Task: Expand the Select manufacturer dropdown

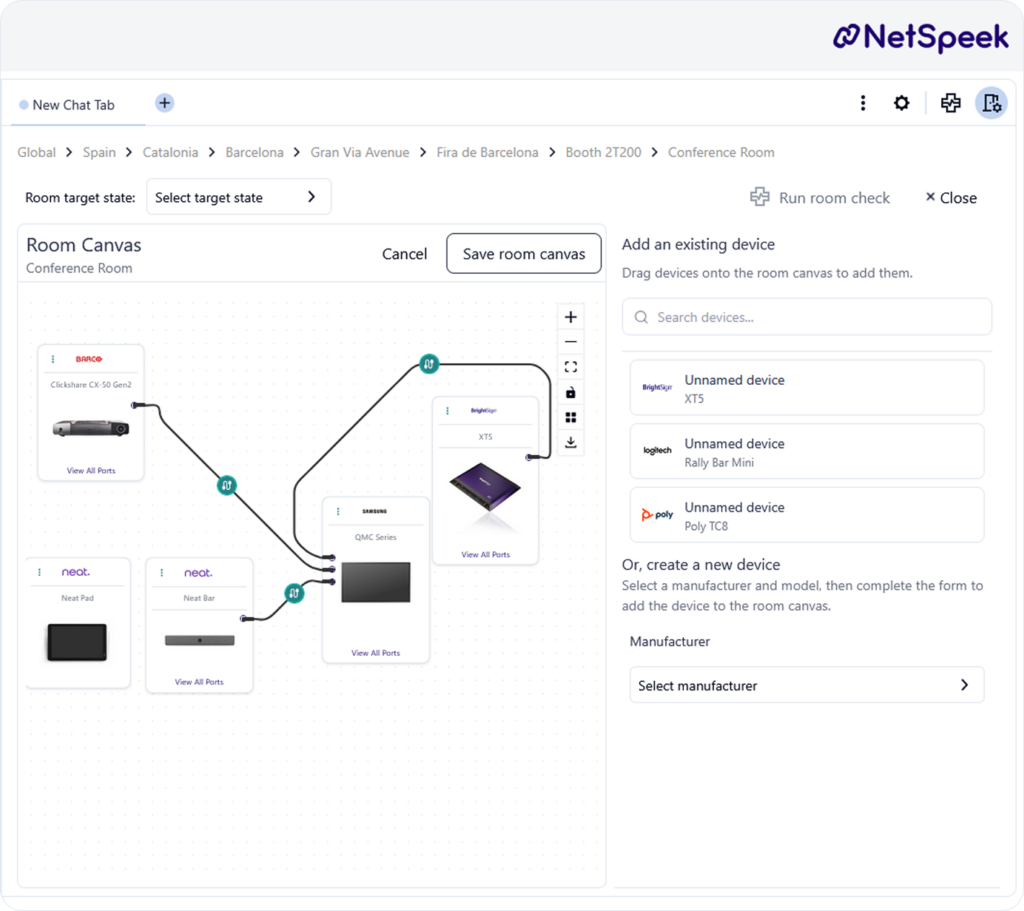Action: tap(806, 685)
